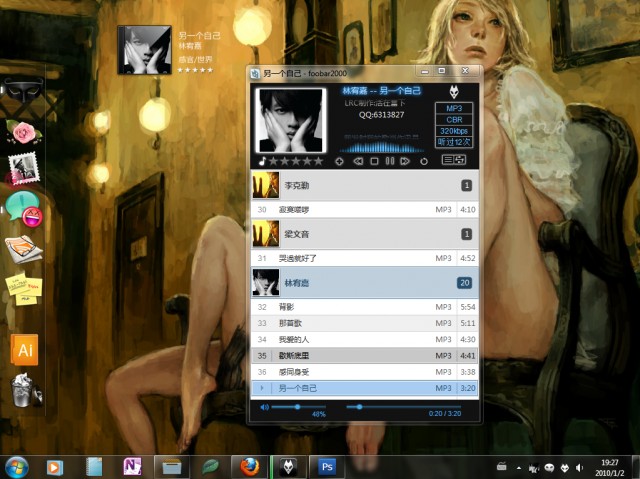Click the foobar2000 taskbar button
The width and height of the screenshot is (640, 479).
(288, 467)
